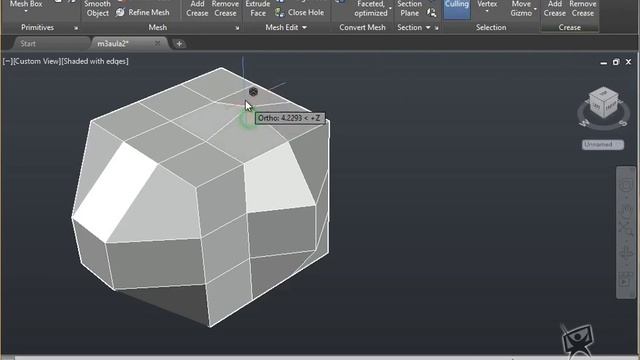
Task: Minimize the drawing viewport window
Action: point(604,62)
